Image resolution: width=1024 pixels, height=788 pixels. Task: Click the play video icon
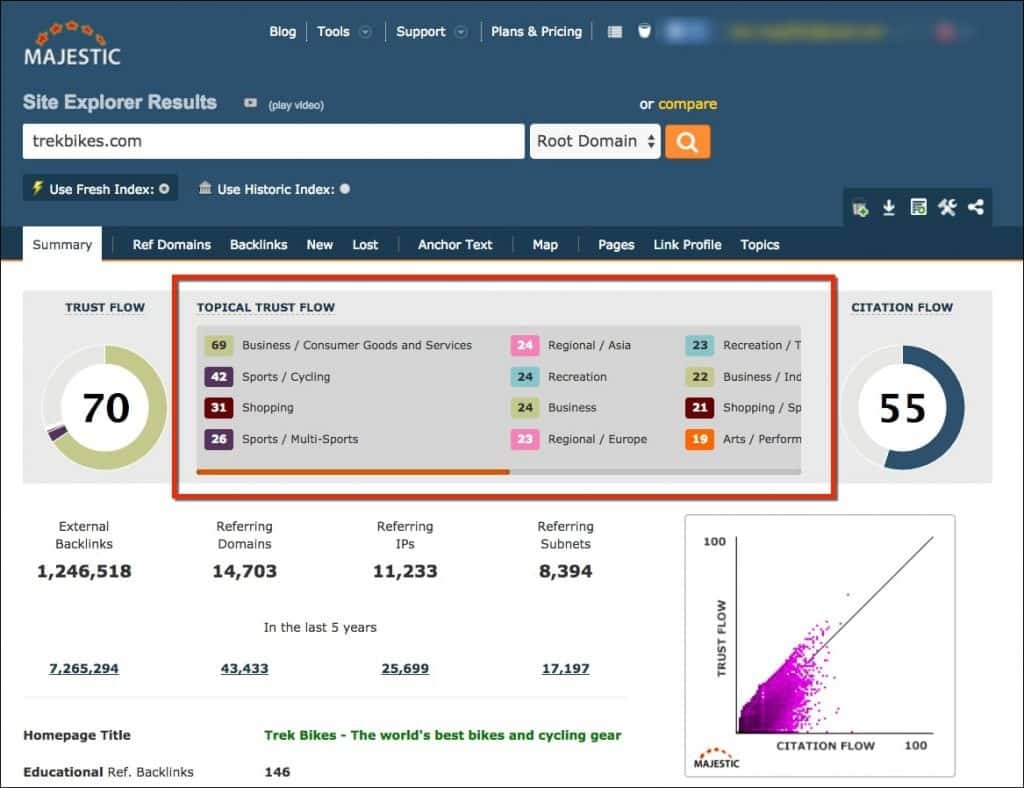[x=250, y=104]
